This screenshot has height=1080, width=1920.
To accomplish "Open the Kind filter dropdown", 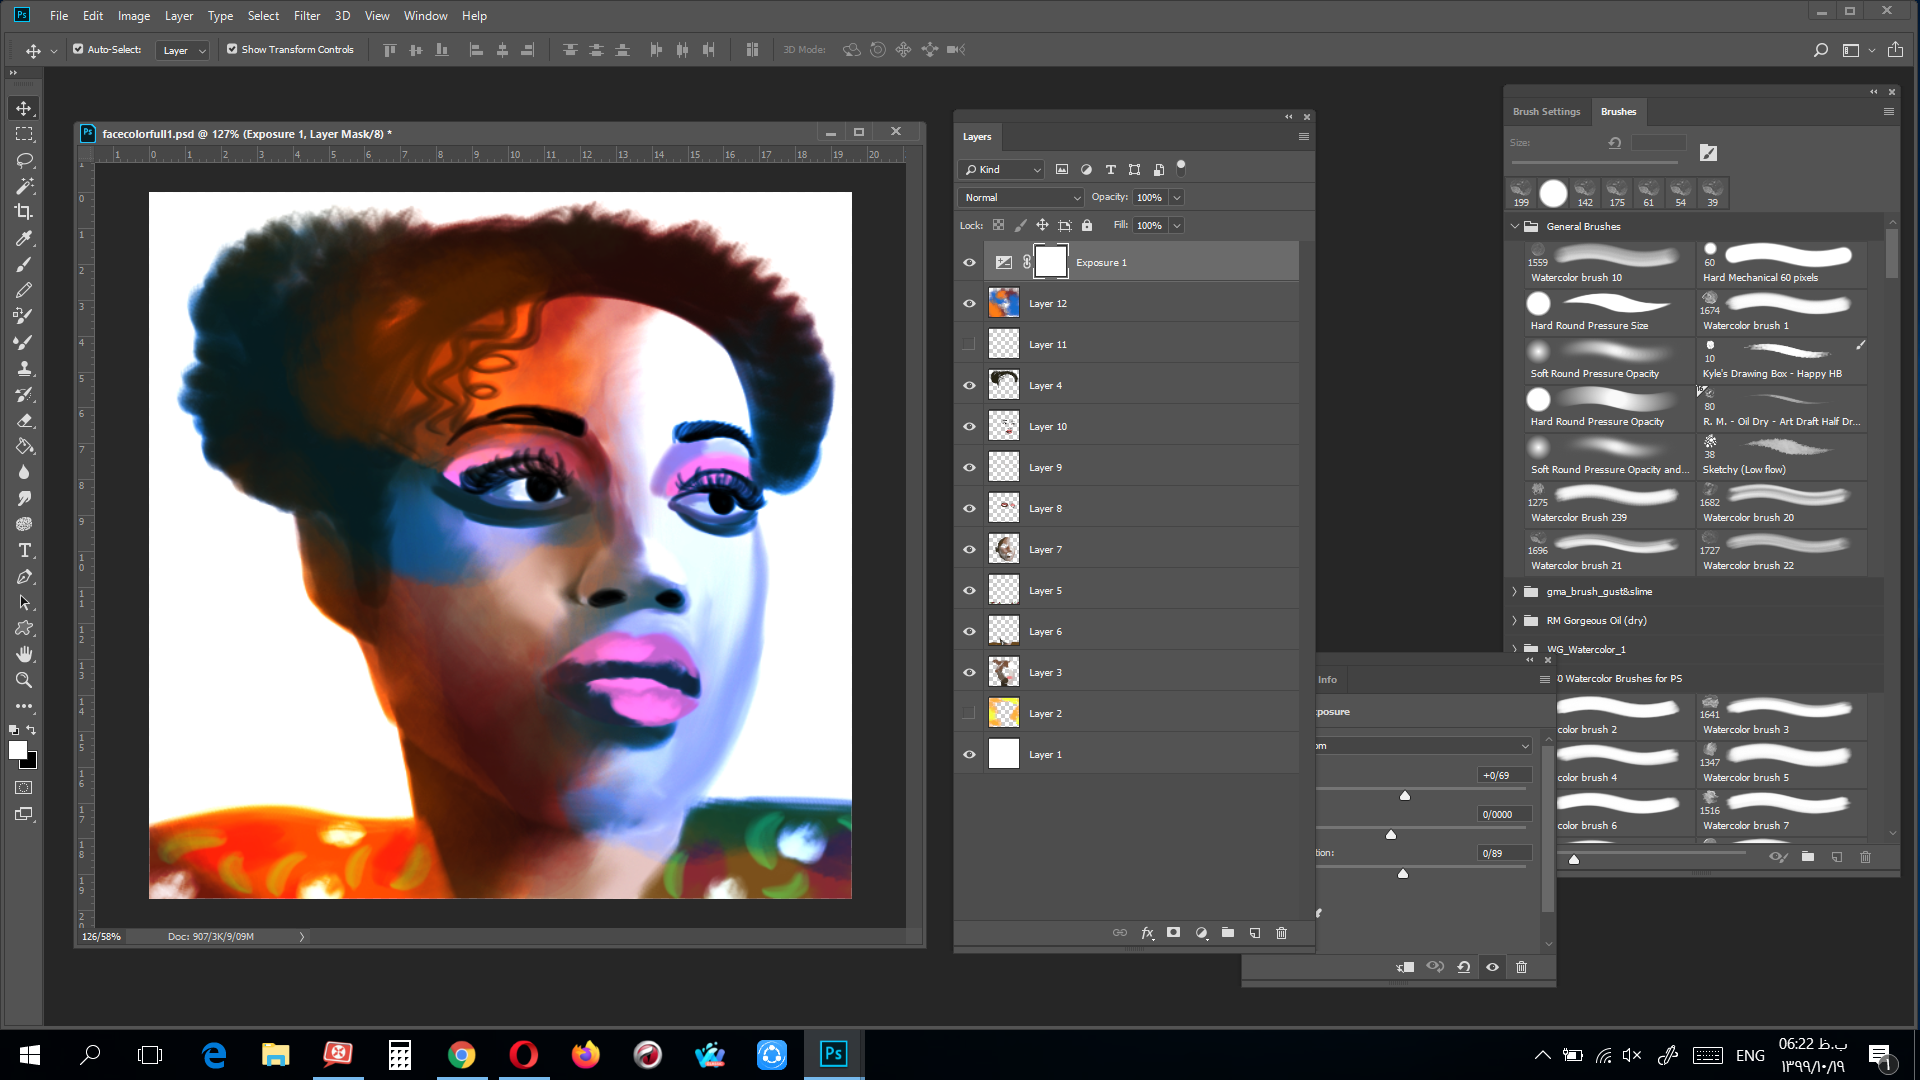I will [1001, 170].
